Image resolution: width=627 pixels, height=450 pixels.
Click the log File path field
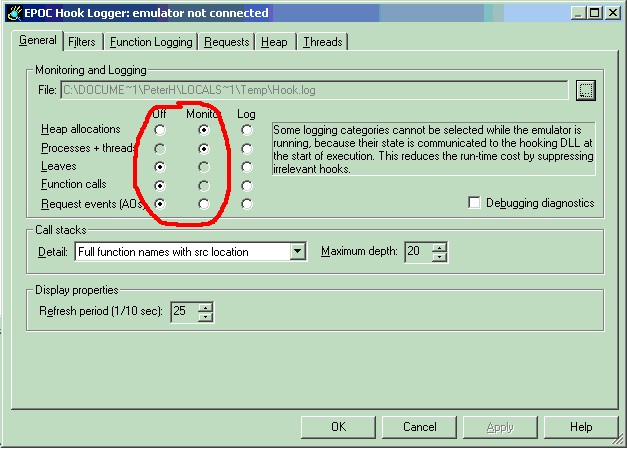pos(314,90)
